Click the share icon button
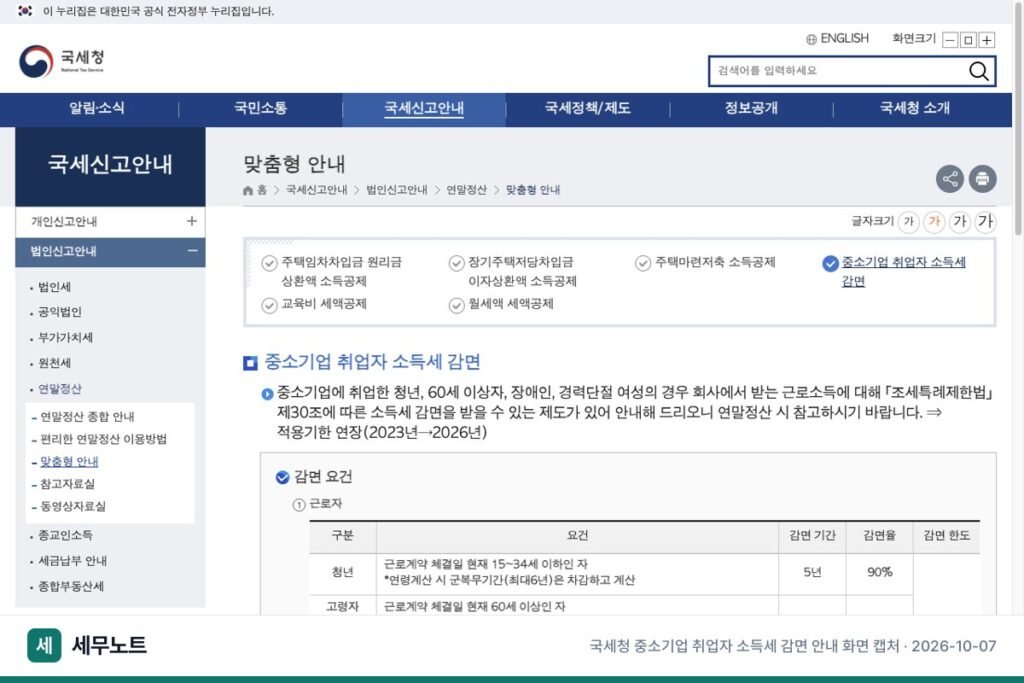This screenshot has height=683, width=1024. tap(950, 178)
